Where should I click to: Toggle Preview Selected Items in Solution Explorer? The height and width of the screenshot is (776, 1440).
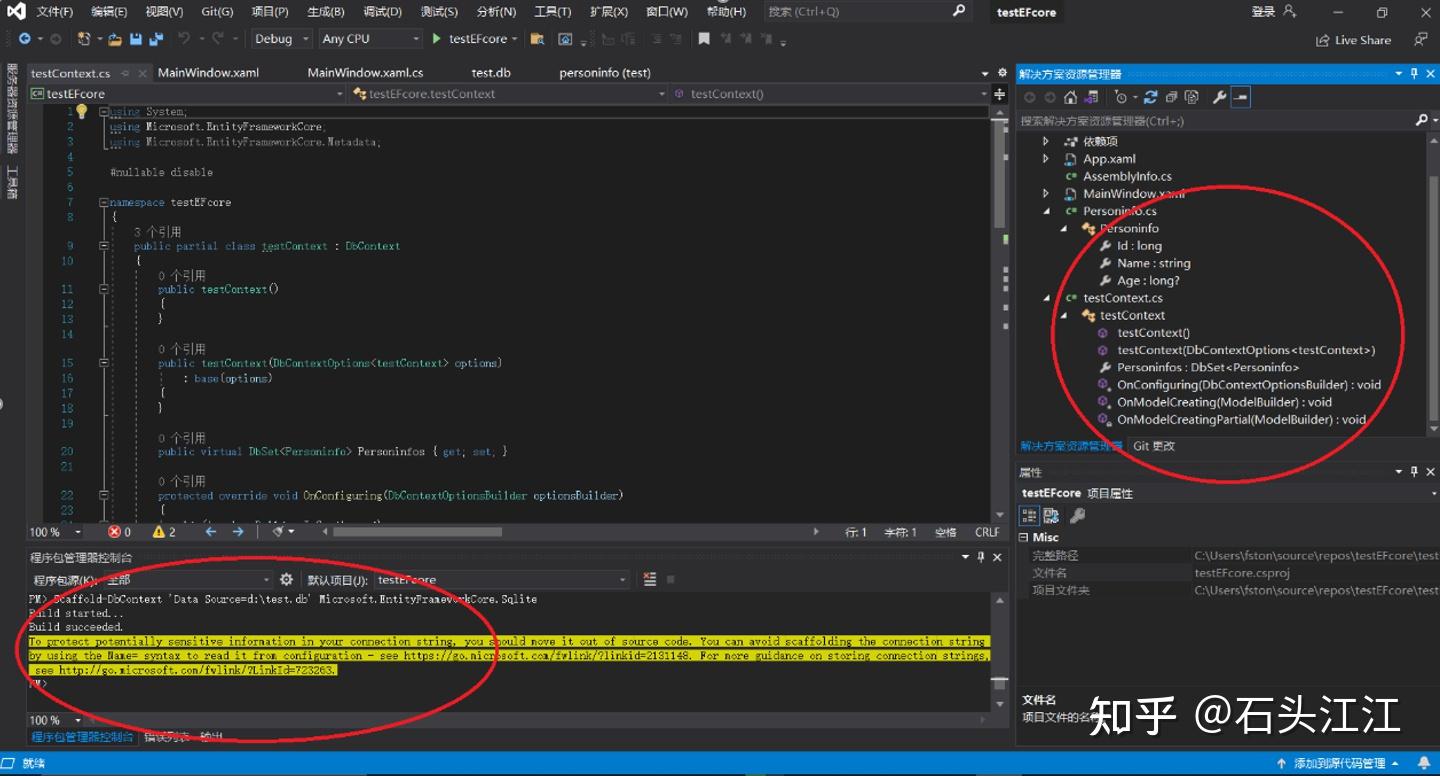click(1240, 97)
